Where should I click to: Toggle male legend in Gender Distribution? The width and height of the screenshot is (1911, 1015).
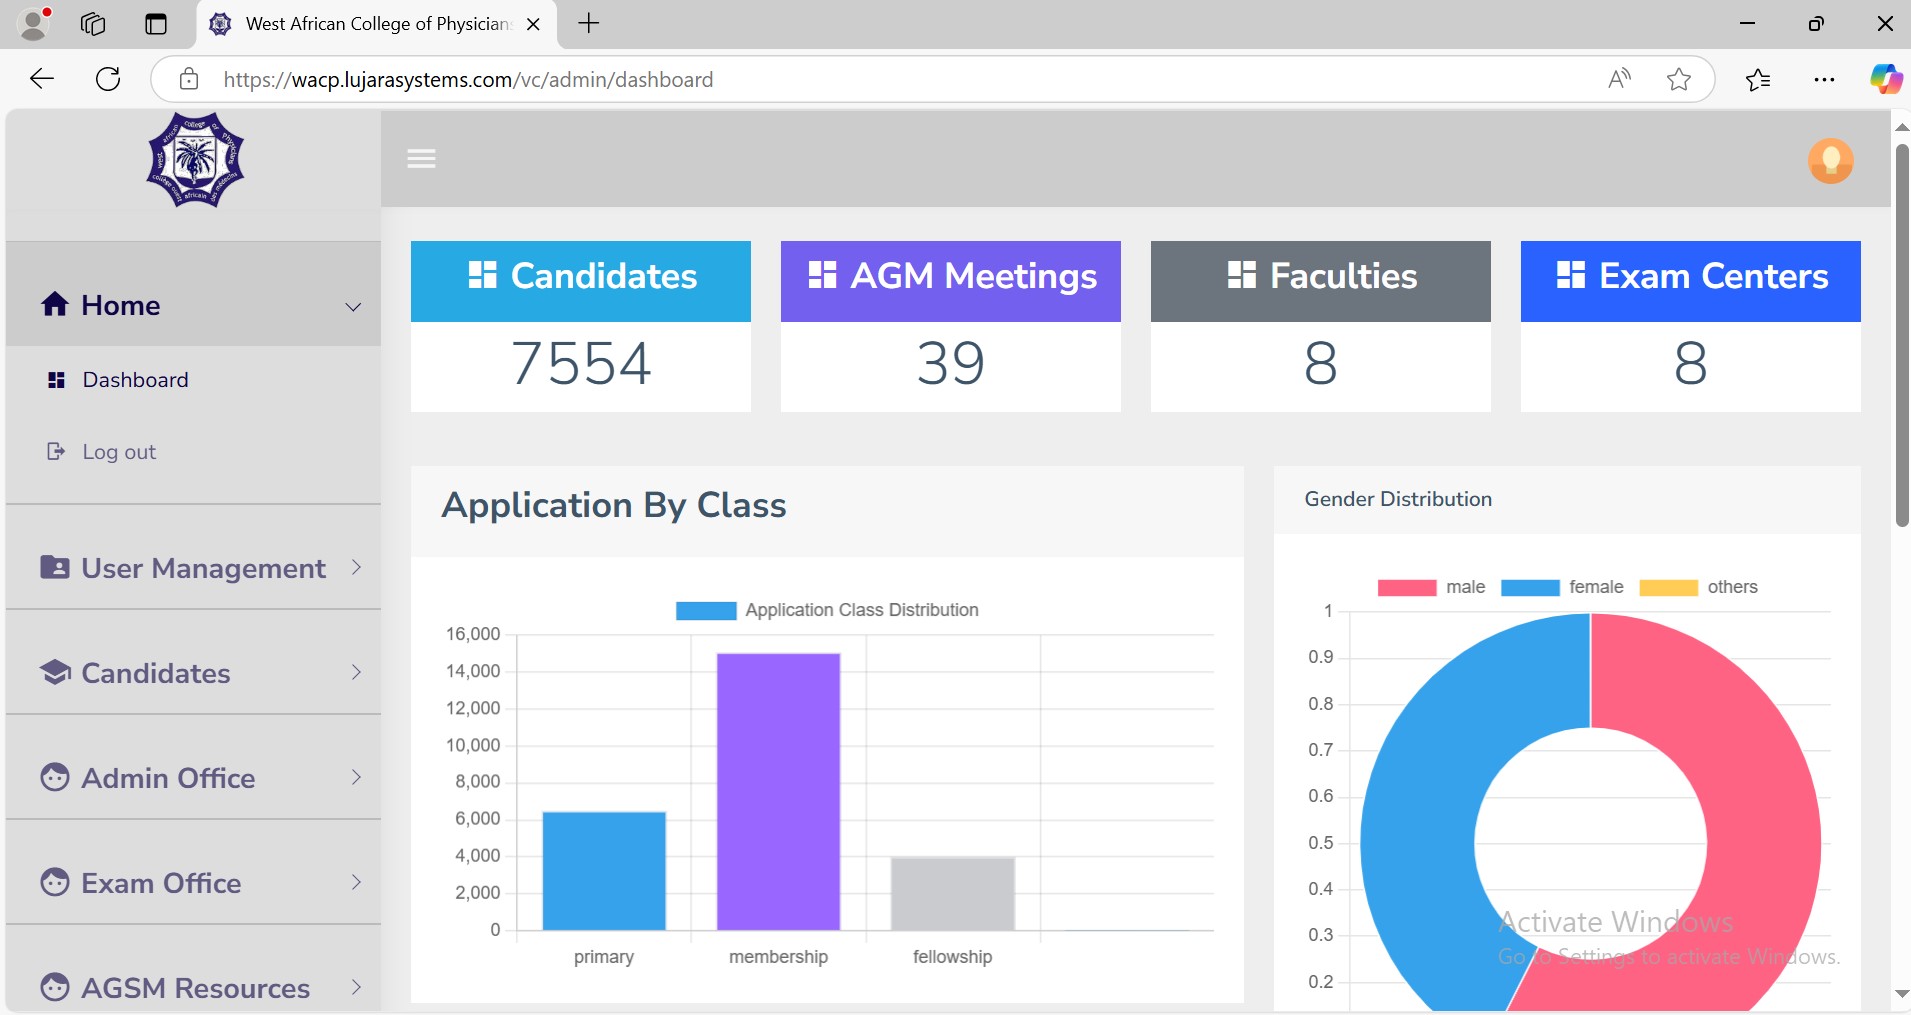tap(1431, 587)
